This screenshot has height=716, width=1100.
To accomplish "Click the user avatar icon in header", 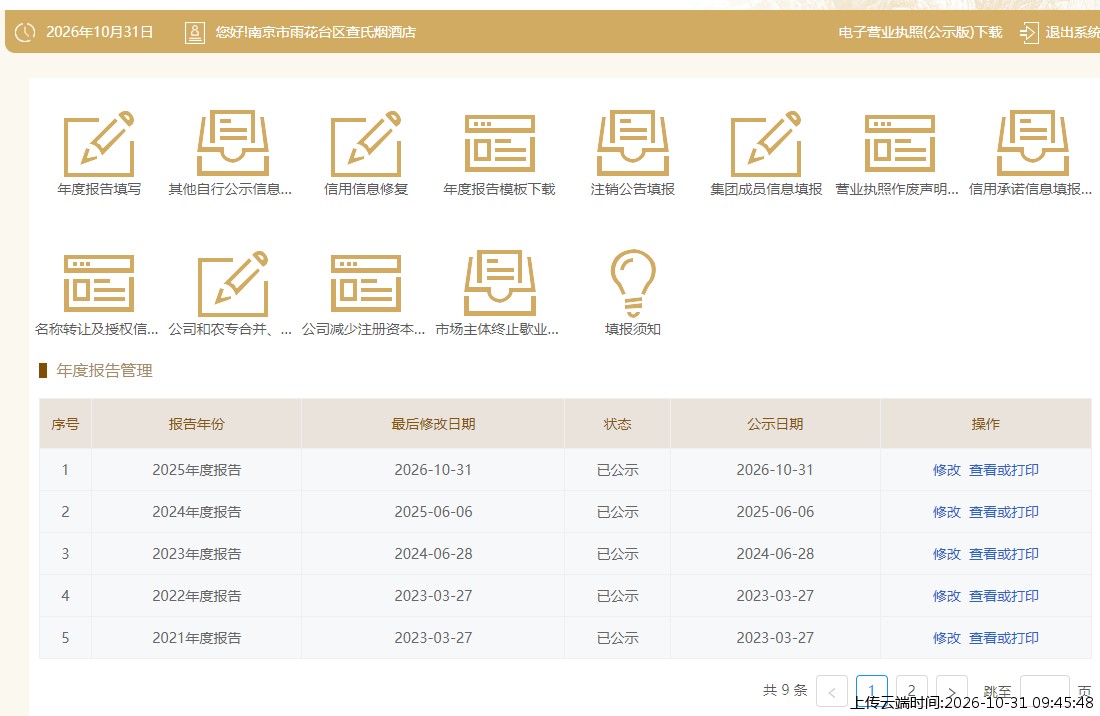I will tap(195, 32).
